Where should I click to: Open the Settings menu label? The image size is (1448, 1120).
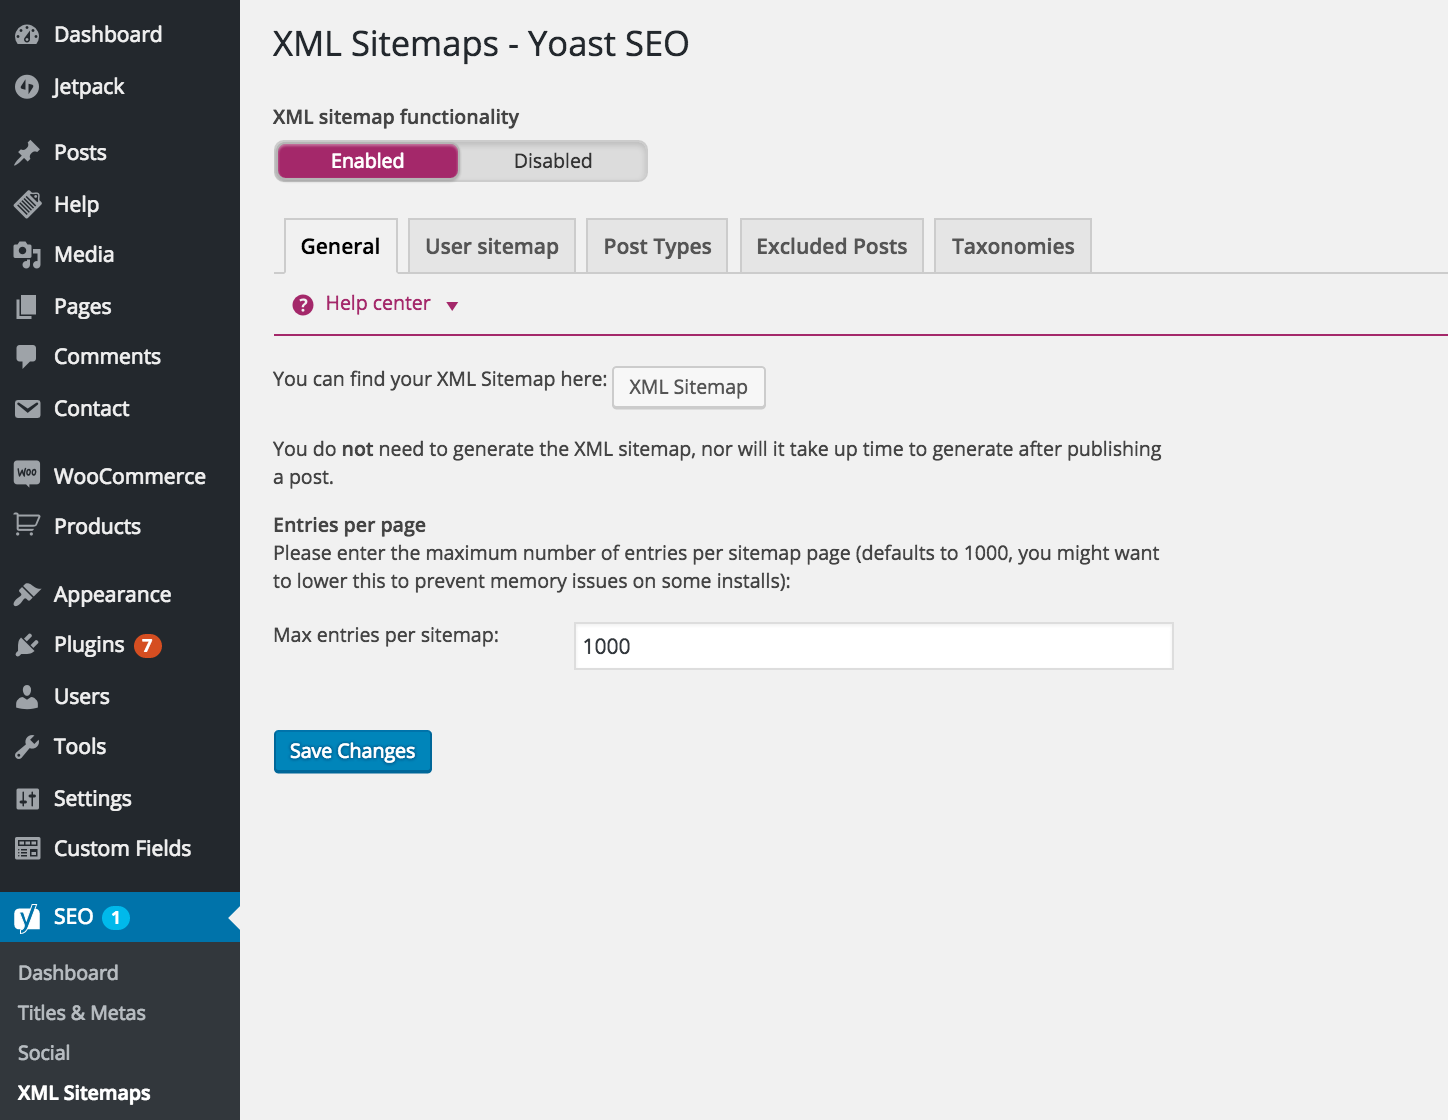[93, 799]
